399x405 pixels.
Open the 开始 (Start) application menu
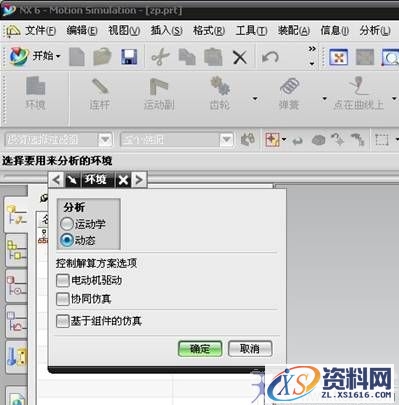click(x=35, y=56)
